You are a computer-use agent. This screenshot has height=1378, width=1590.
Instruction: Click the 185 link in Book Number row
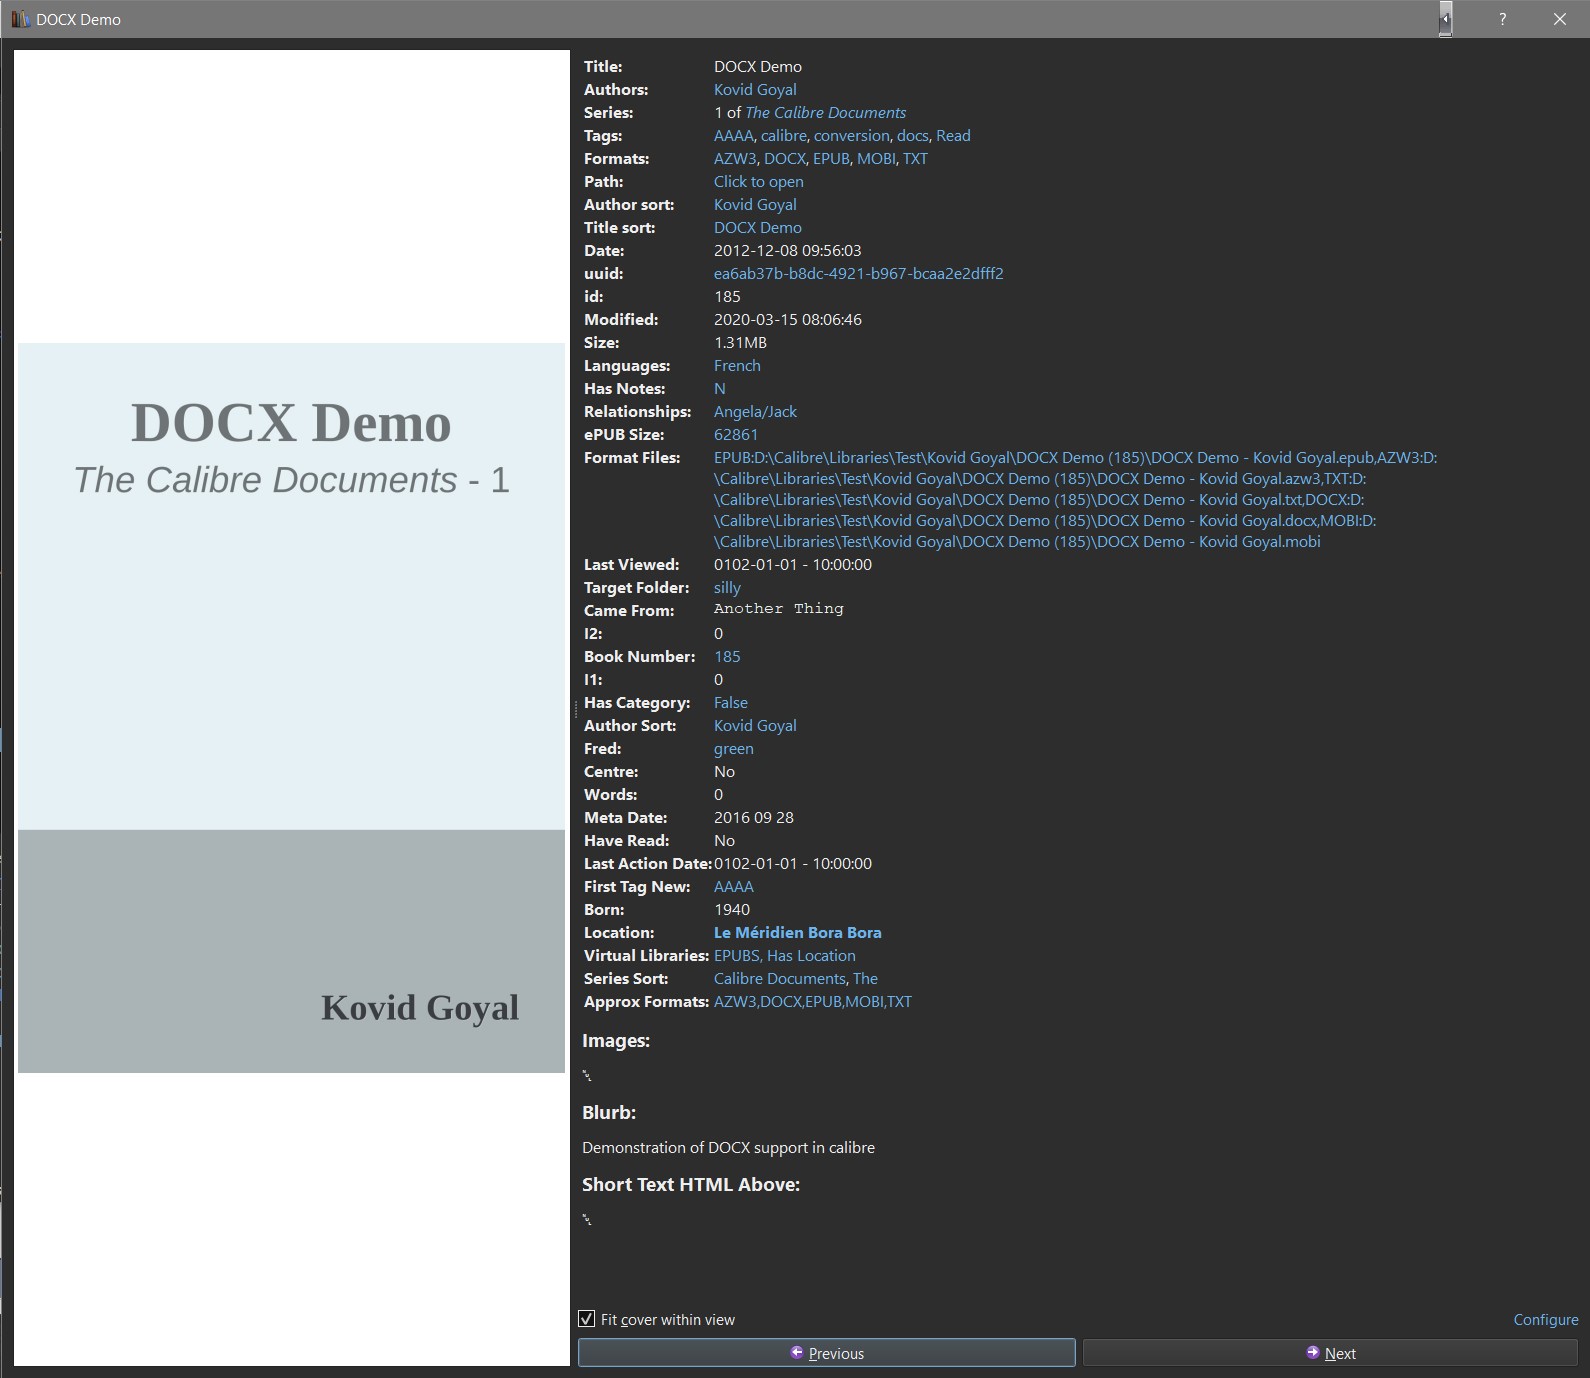[x=727, y=657]
